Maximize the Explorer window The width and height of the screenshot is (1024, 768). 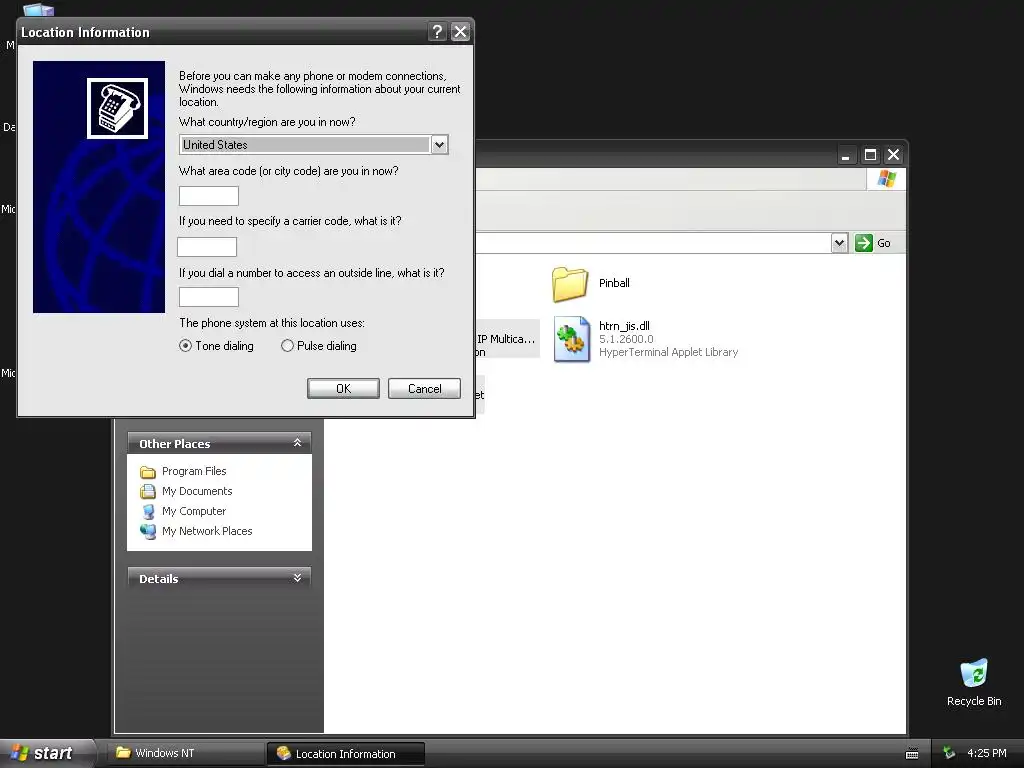point(870,155)
